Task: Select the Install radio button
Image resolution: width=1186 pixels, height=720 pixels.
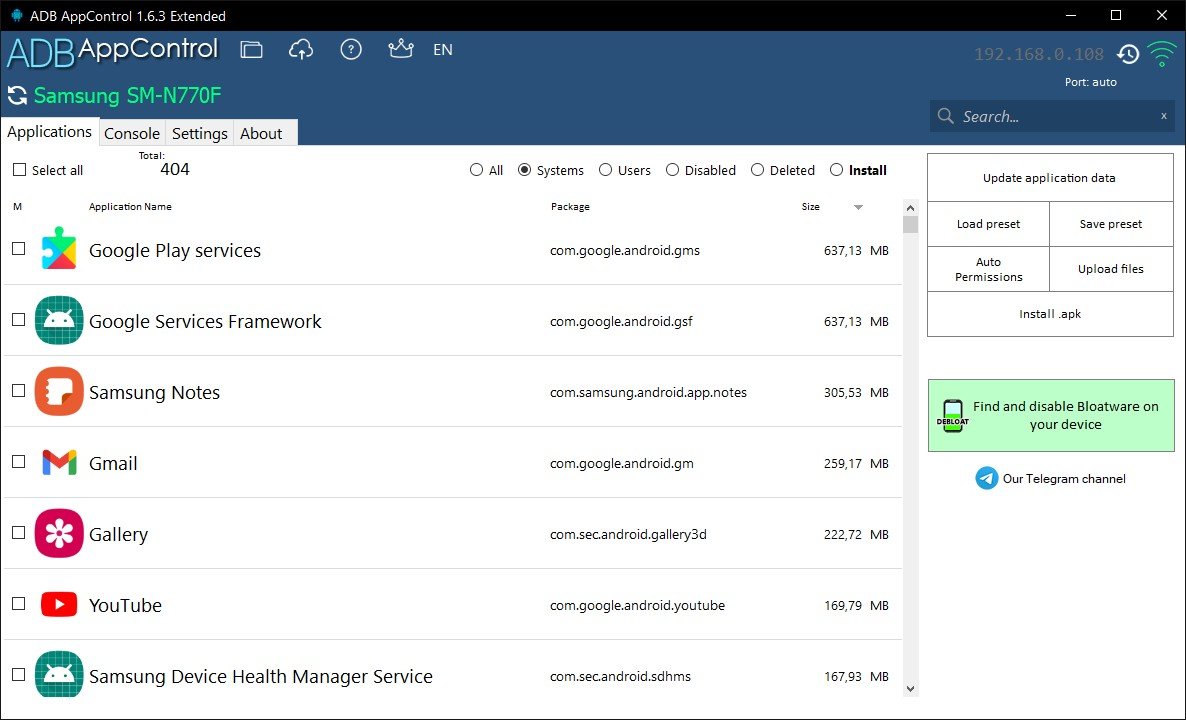Action: tap(836, 170)
